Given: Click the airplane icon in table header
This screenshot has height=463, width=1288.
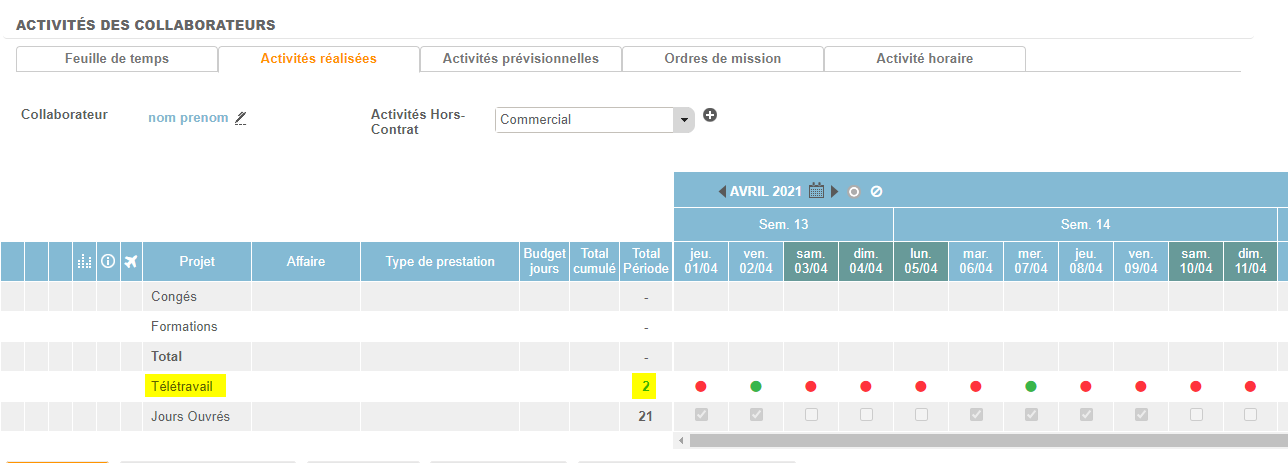Looking at the screenshot, I should coord(131,262).
